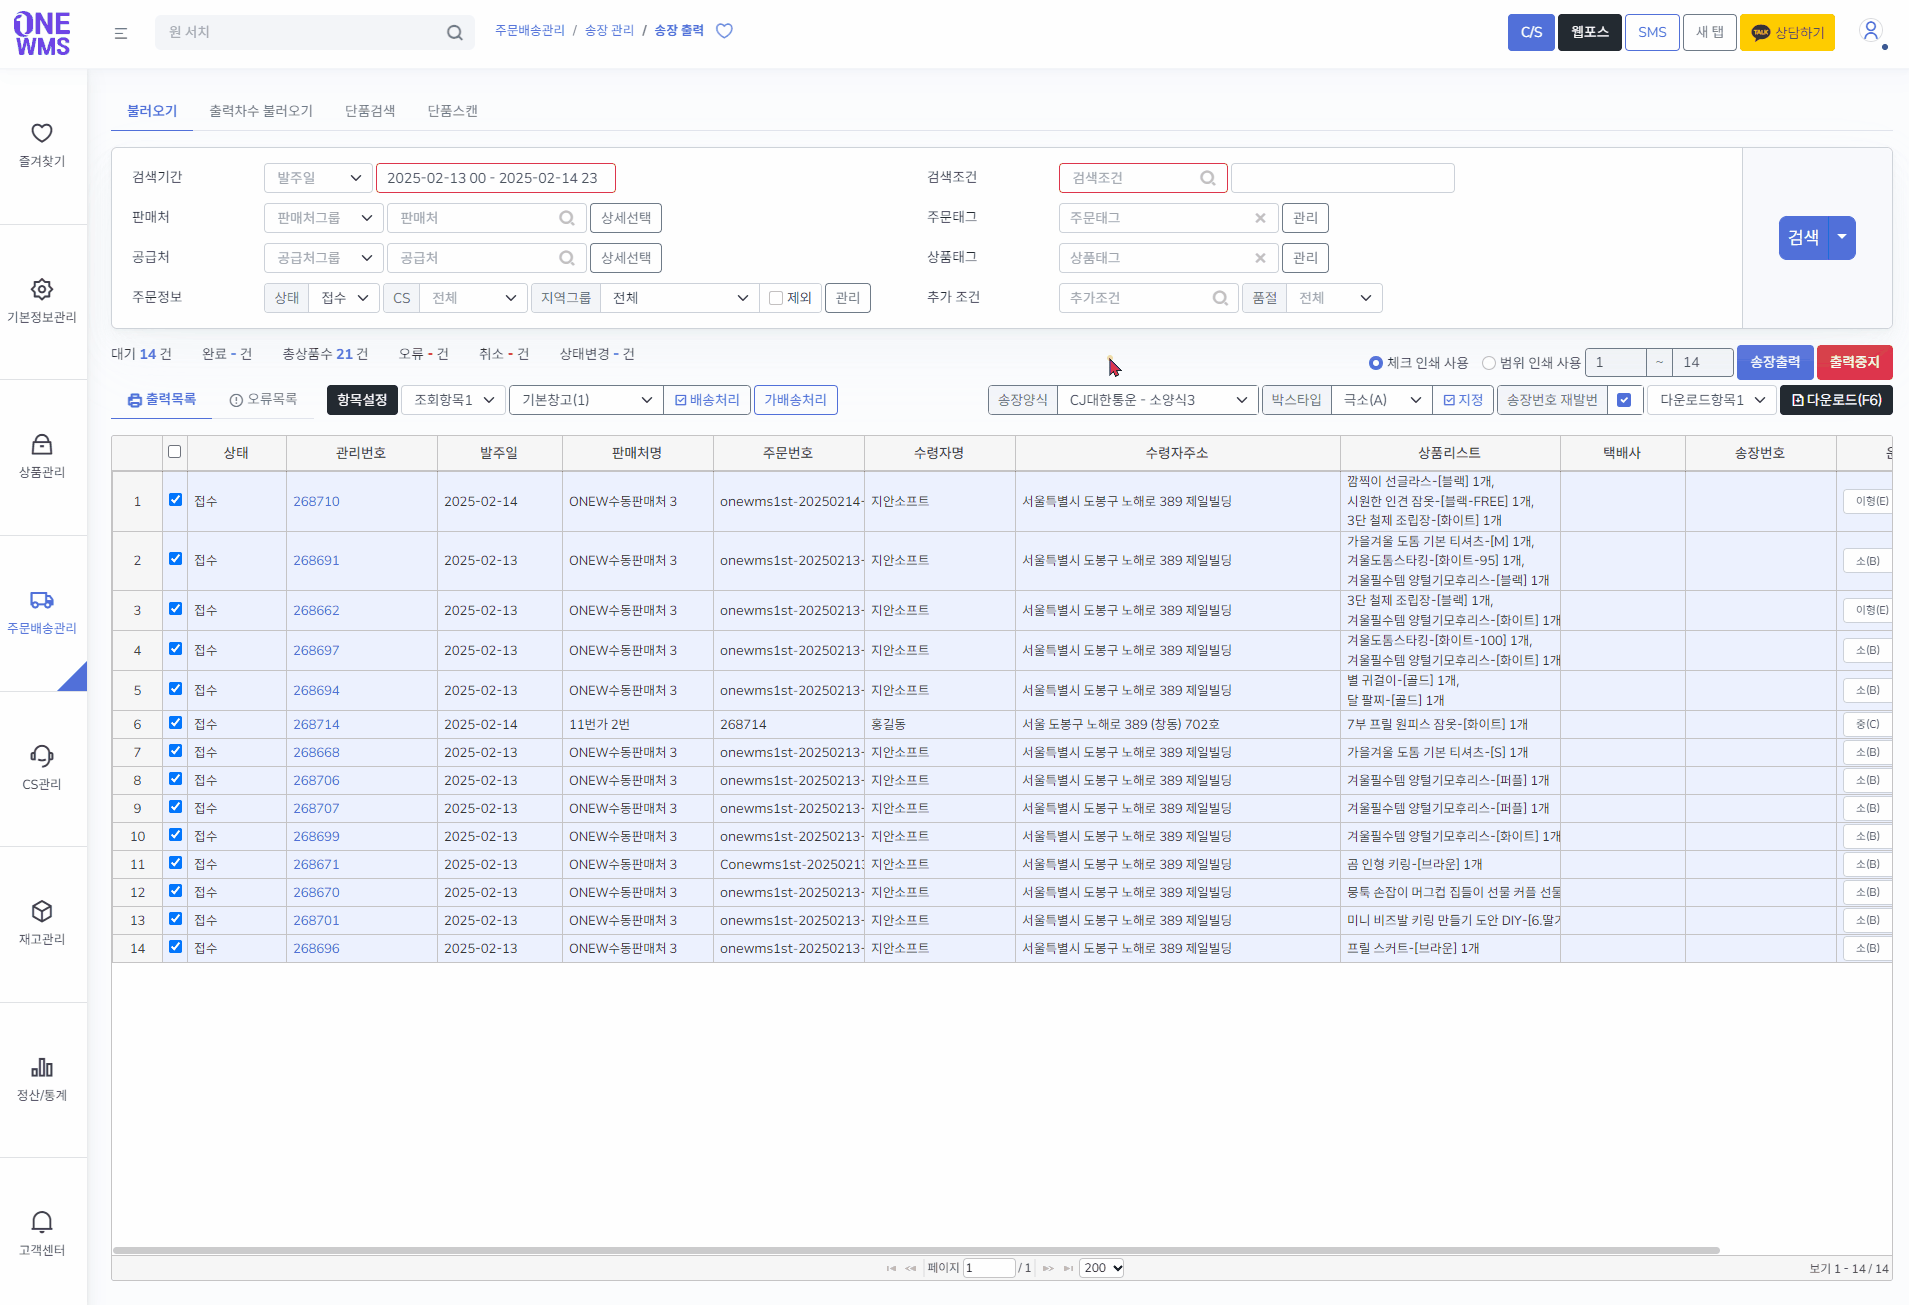Open the 다운로드항목1 dropdown

tap(1712, 400)
